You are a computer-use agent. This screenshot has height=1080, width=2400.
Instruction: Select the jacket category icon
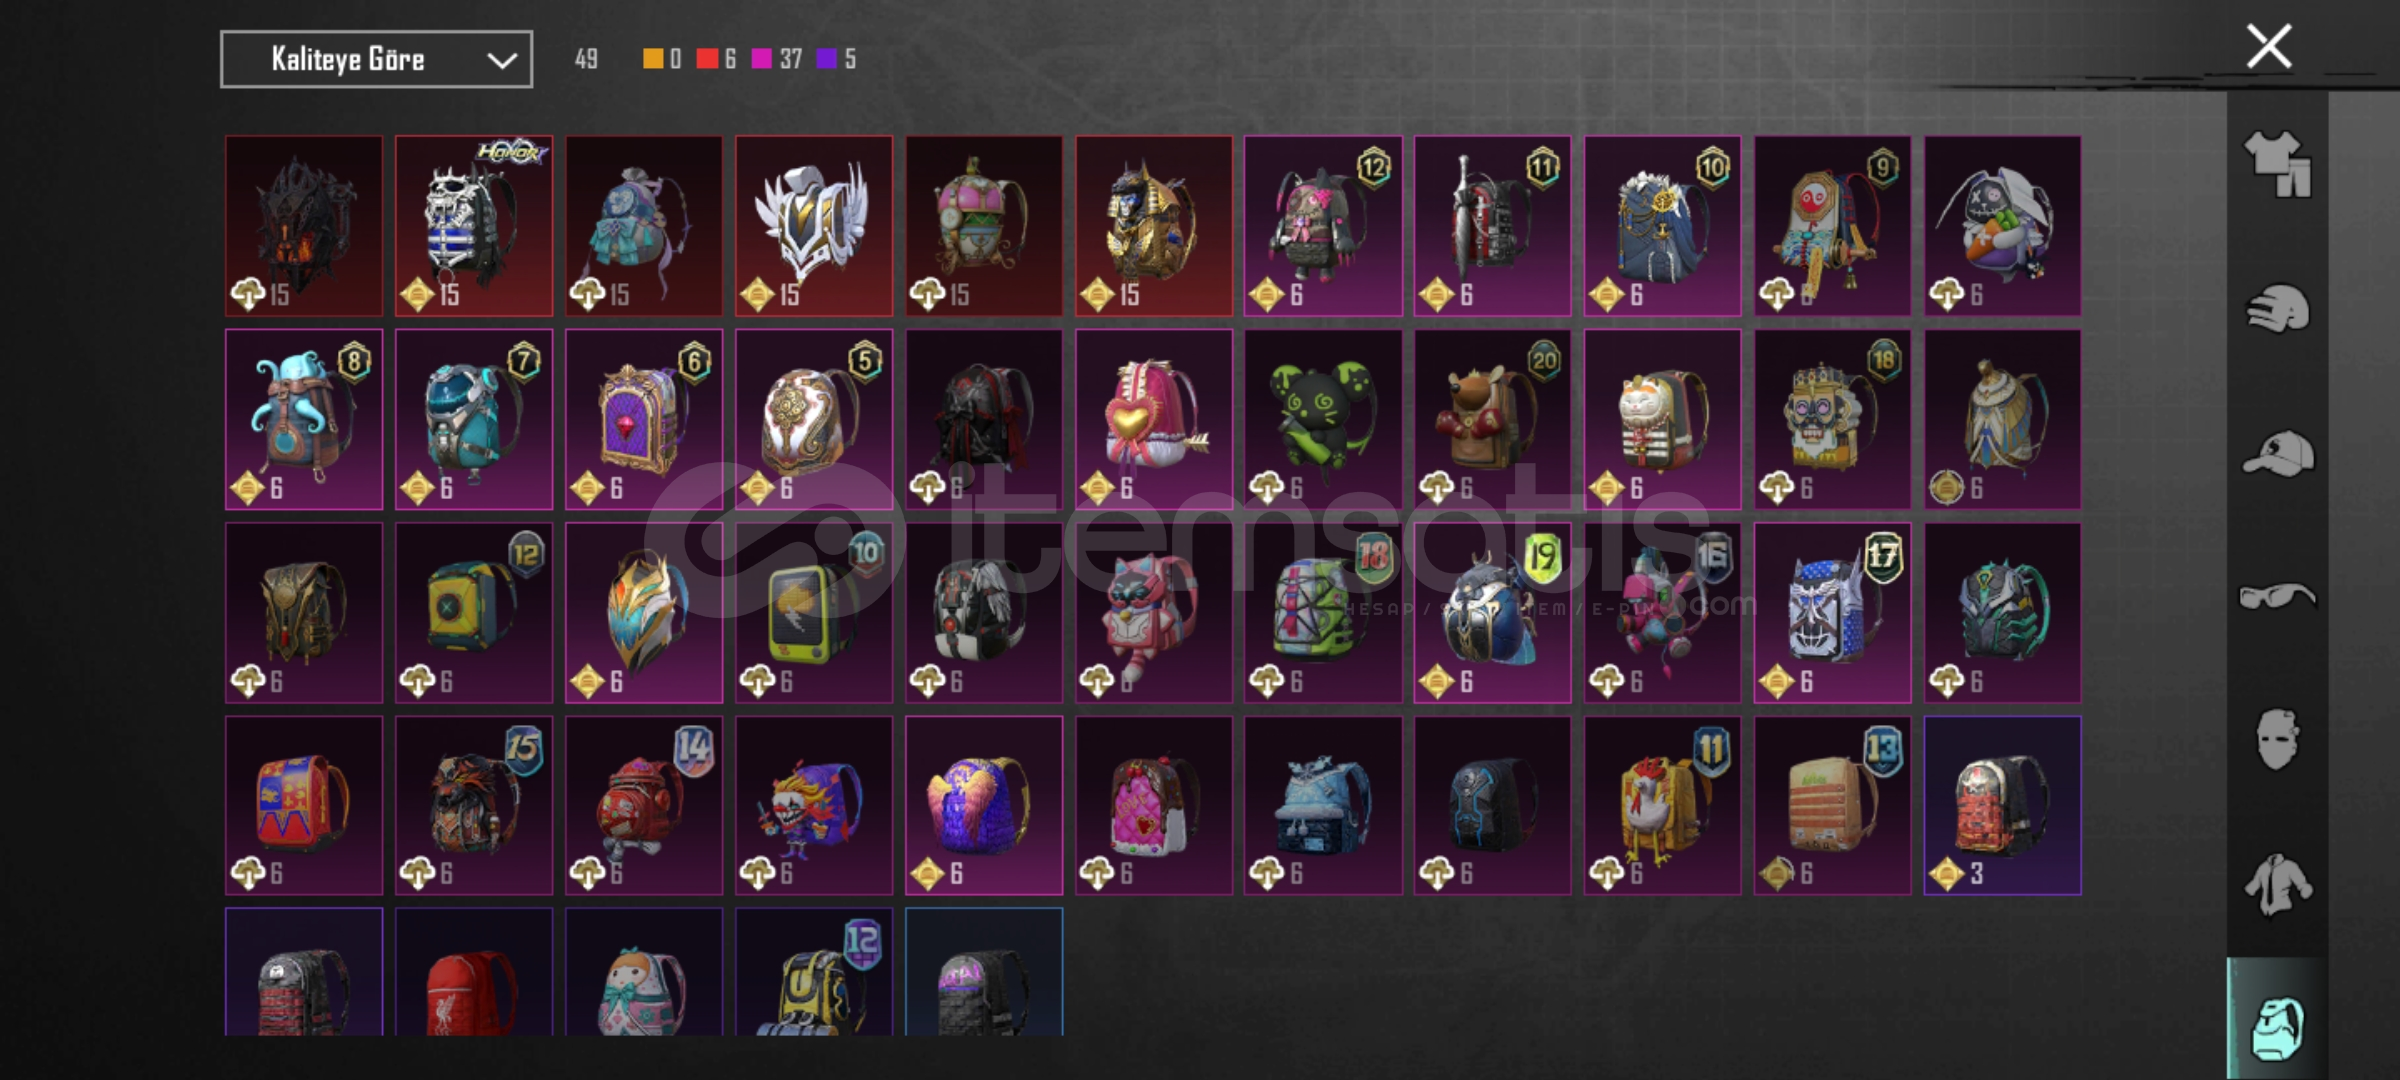pos(2277,885)
